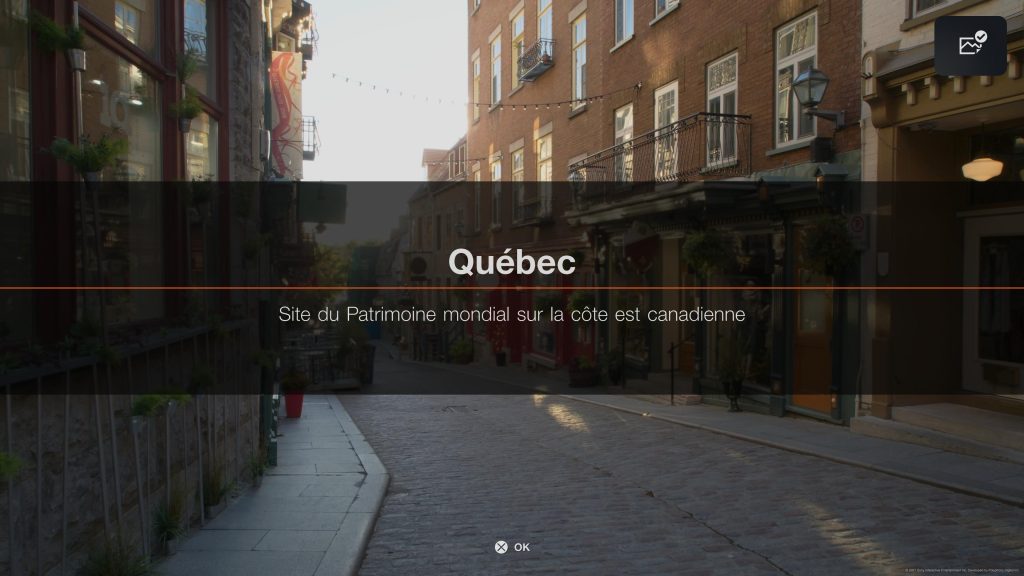The height and width of the screenshot is (576, 1024).
Task: Click the glowing hanging ceiling lamp
Action: click(x=982, y=169)
